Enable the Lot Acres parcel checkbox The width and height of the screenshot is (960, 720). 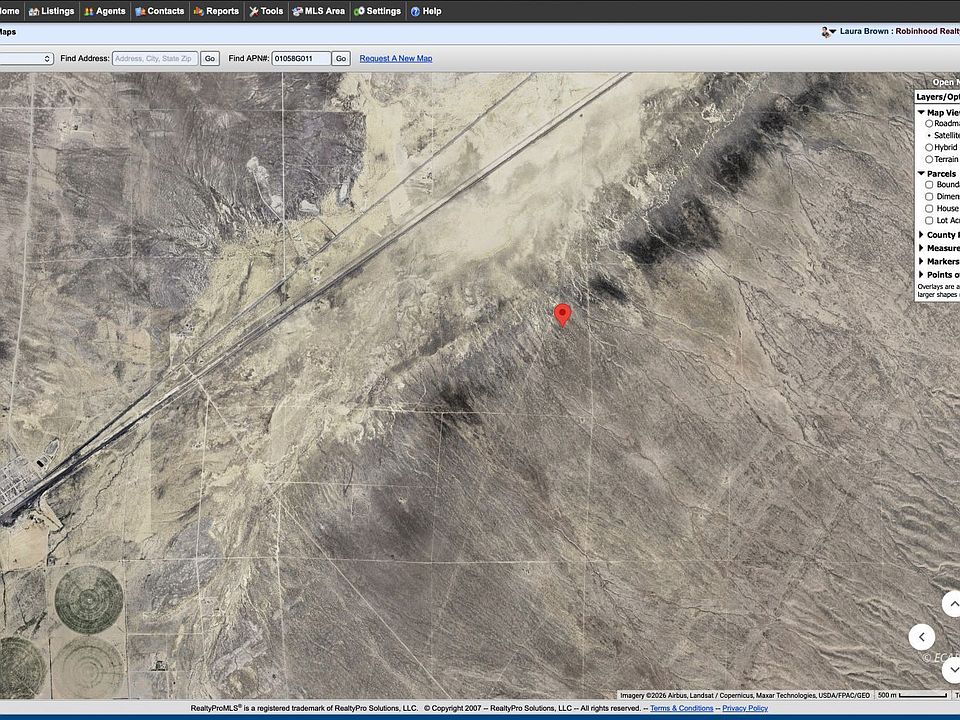click(x=929, y=220)
